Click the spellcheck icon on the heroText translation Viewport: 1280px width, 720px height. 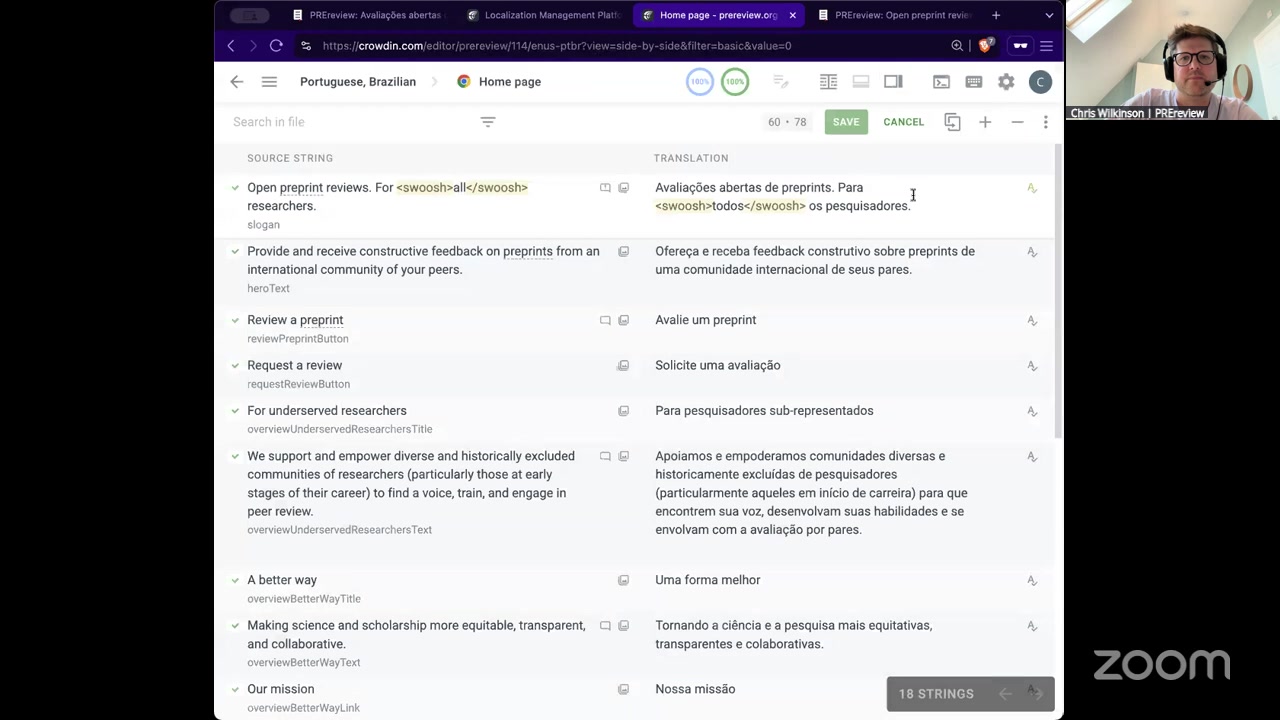point(1032,252)
